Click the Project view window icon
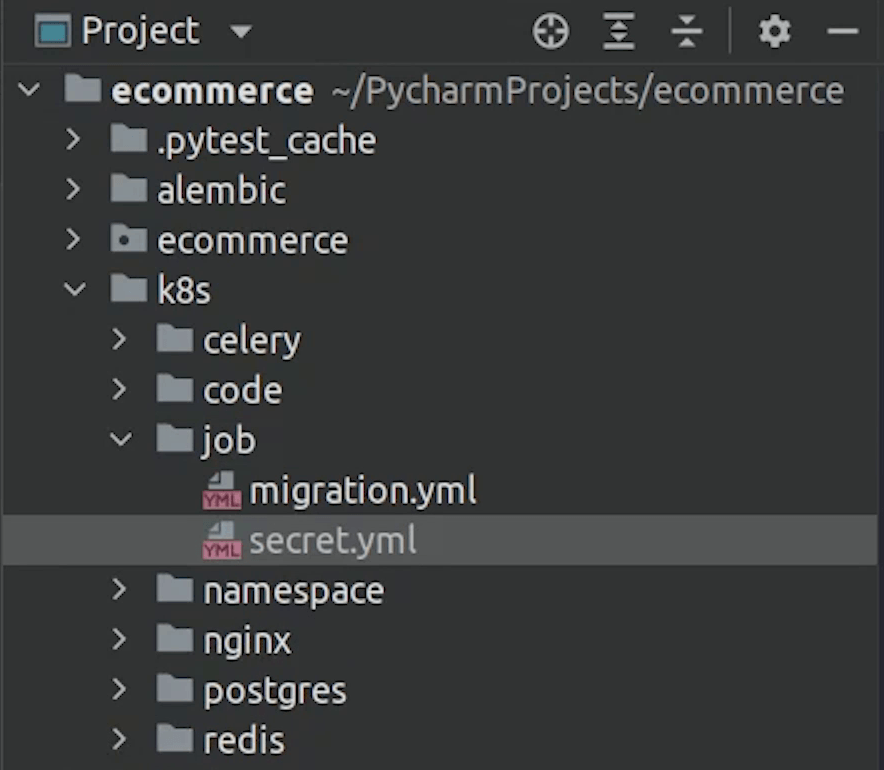Image resolution: width=884 pixels, height=770 pixels. tap(52, 32)
